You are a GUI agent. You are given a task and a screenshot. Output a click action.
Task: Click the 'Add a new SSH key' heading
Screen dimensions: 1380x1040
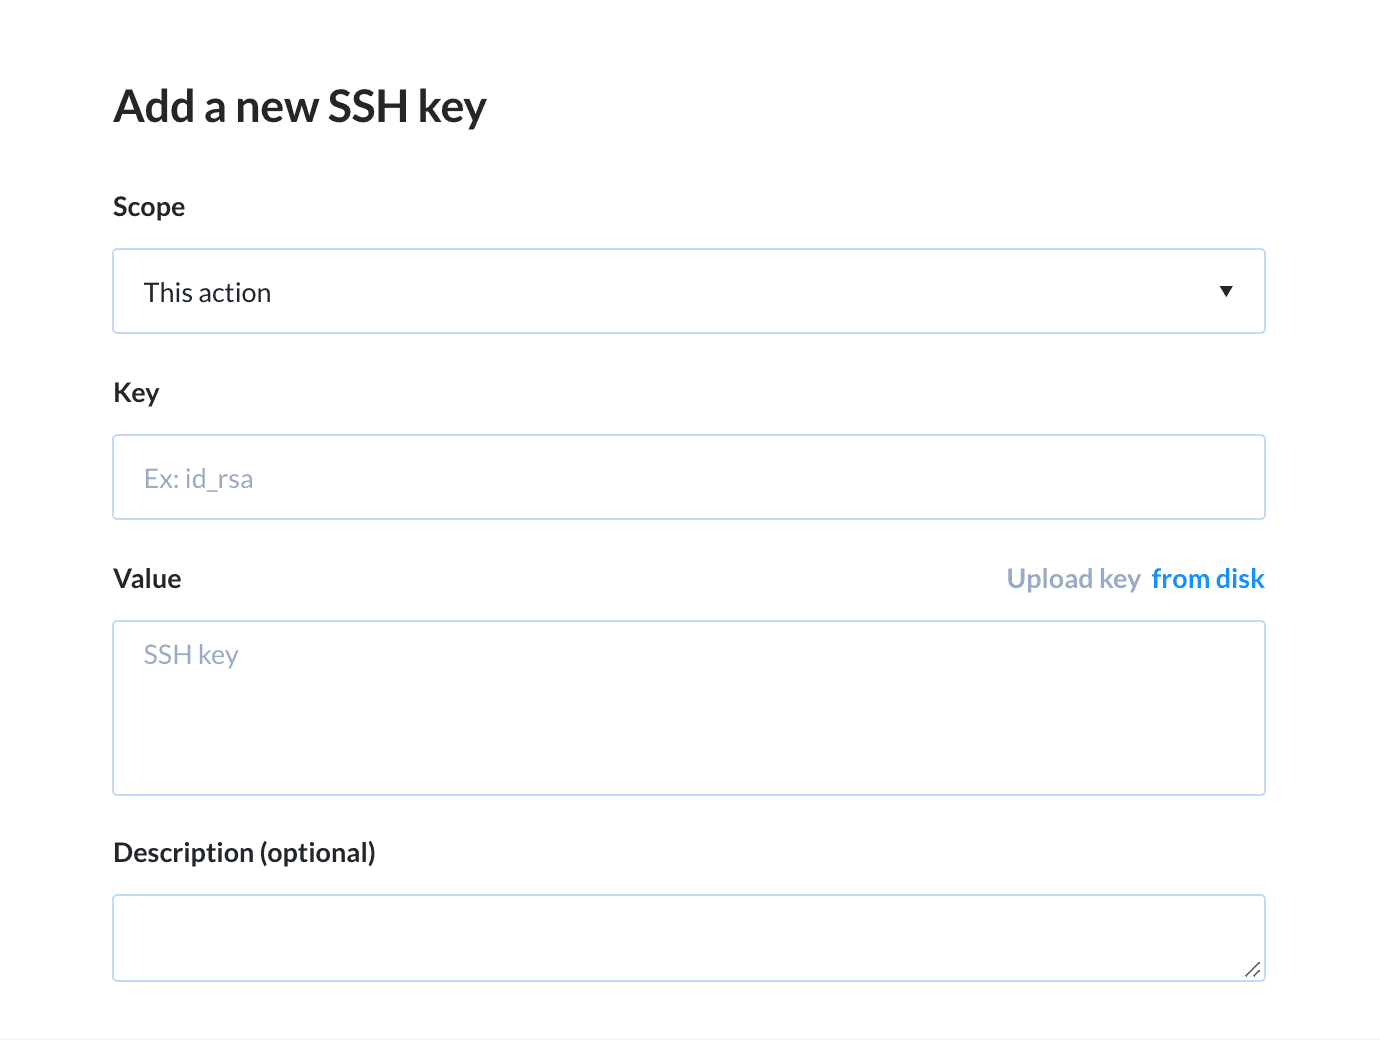point(300,107)
